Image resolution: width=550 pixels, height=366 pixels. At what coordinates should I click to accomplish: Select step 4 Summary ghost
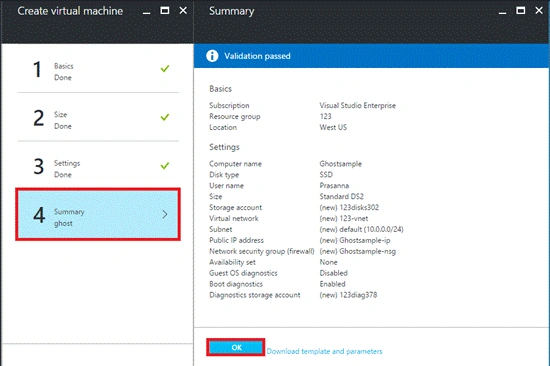coord(98,214)
